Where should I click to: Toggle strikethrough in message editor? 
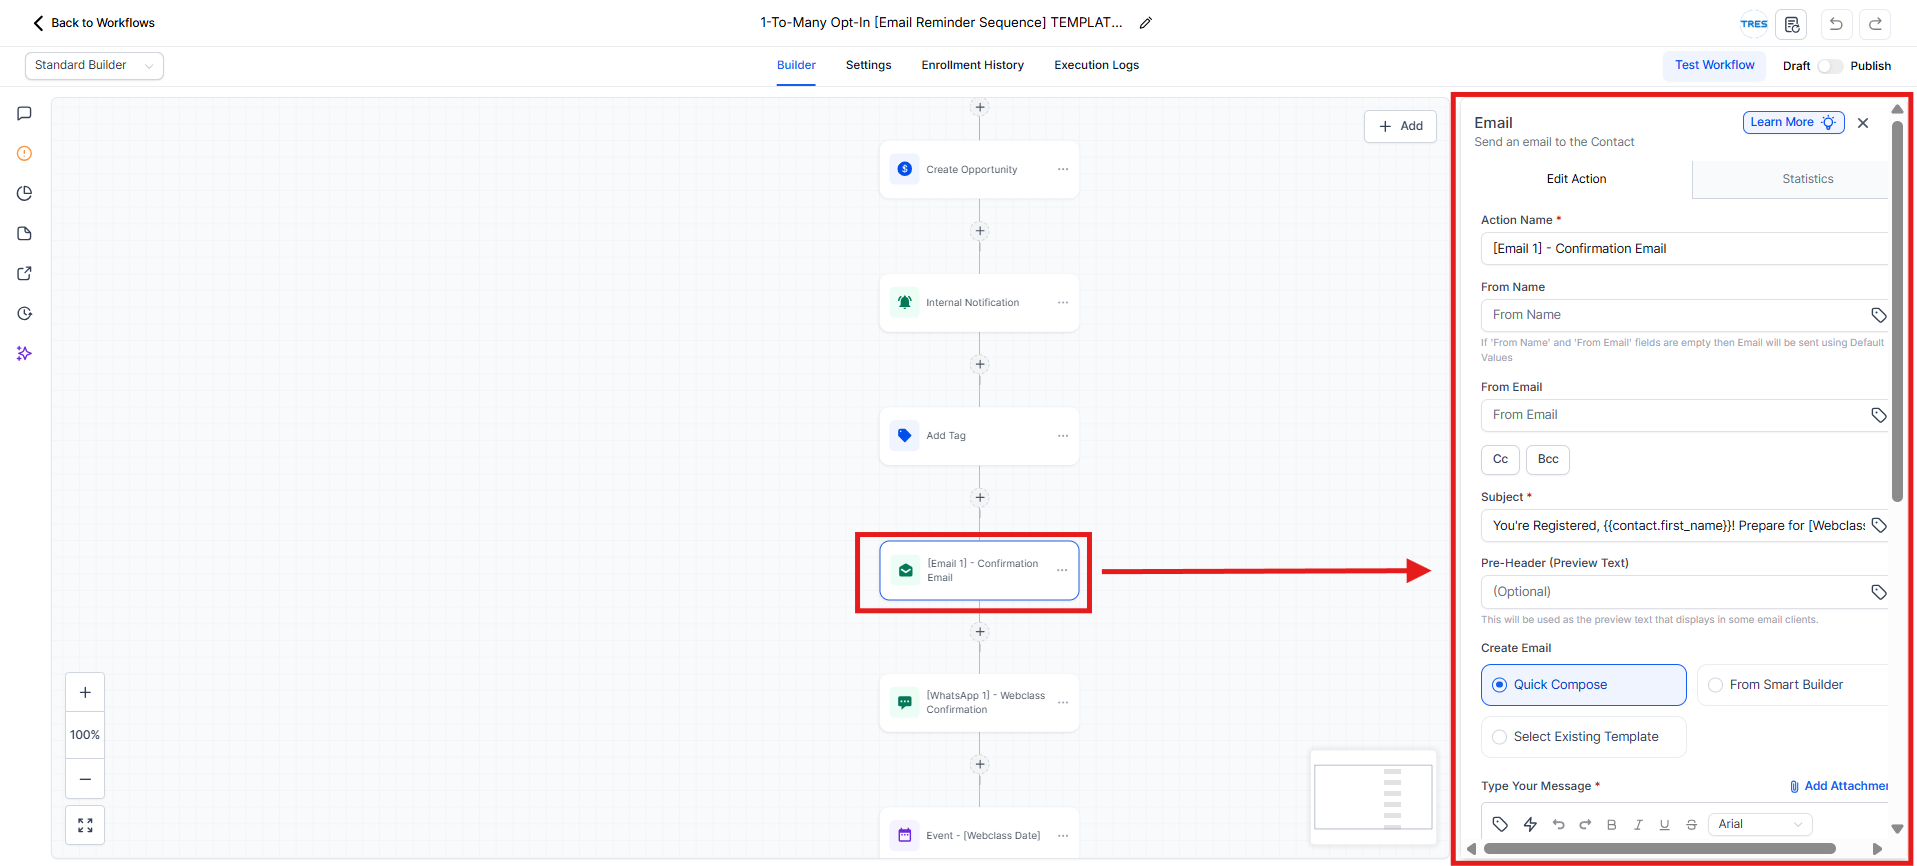pos(1691,825)
